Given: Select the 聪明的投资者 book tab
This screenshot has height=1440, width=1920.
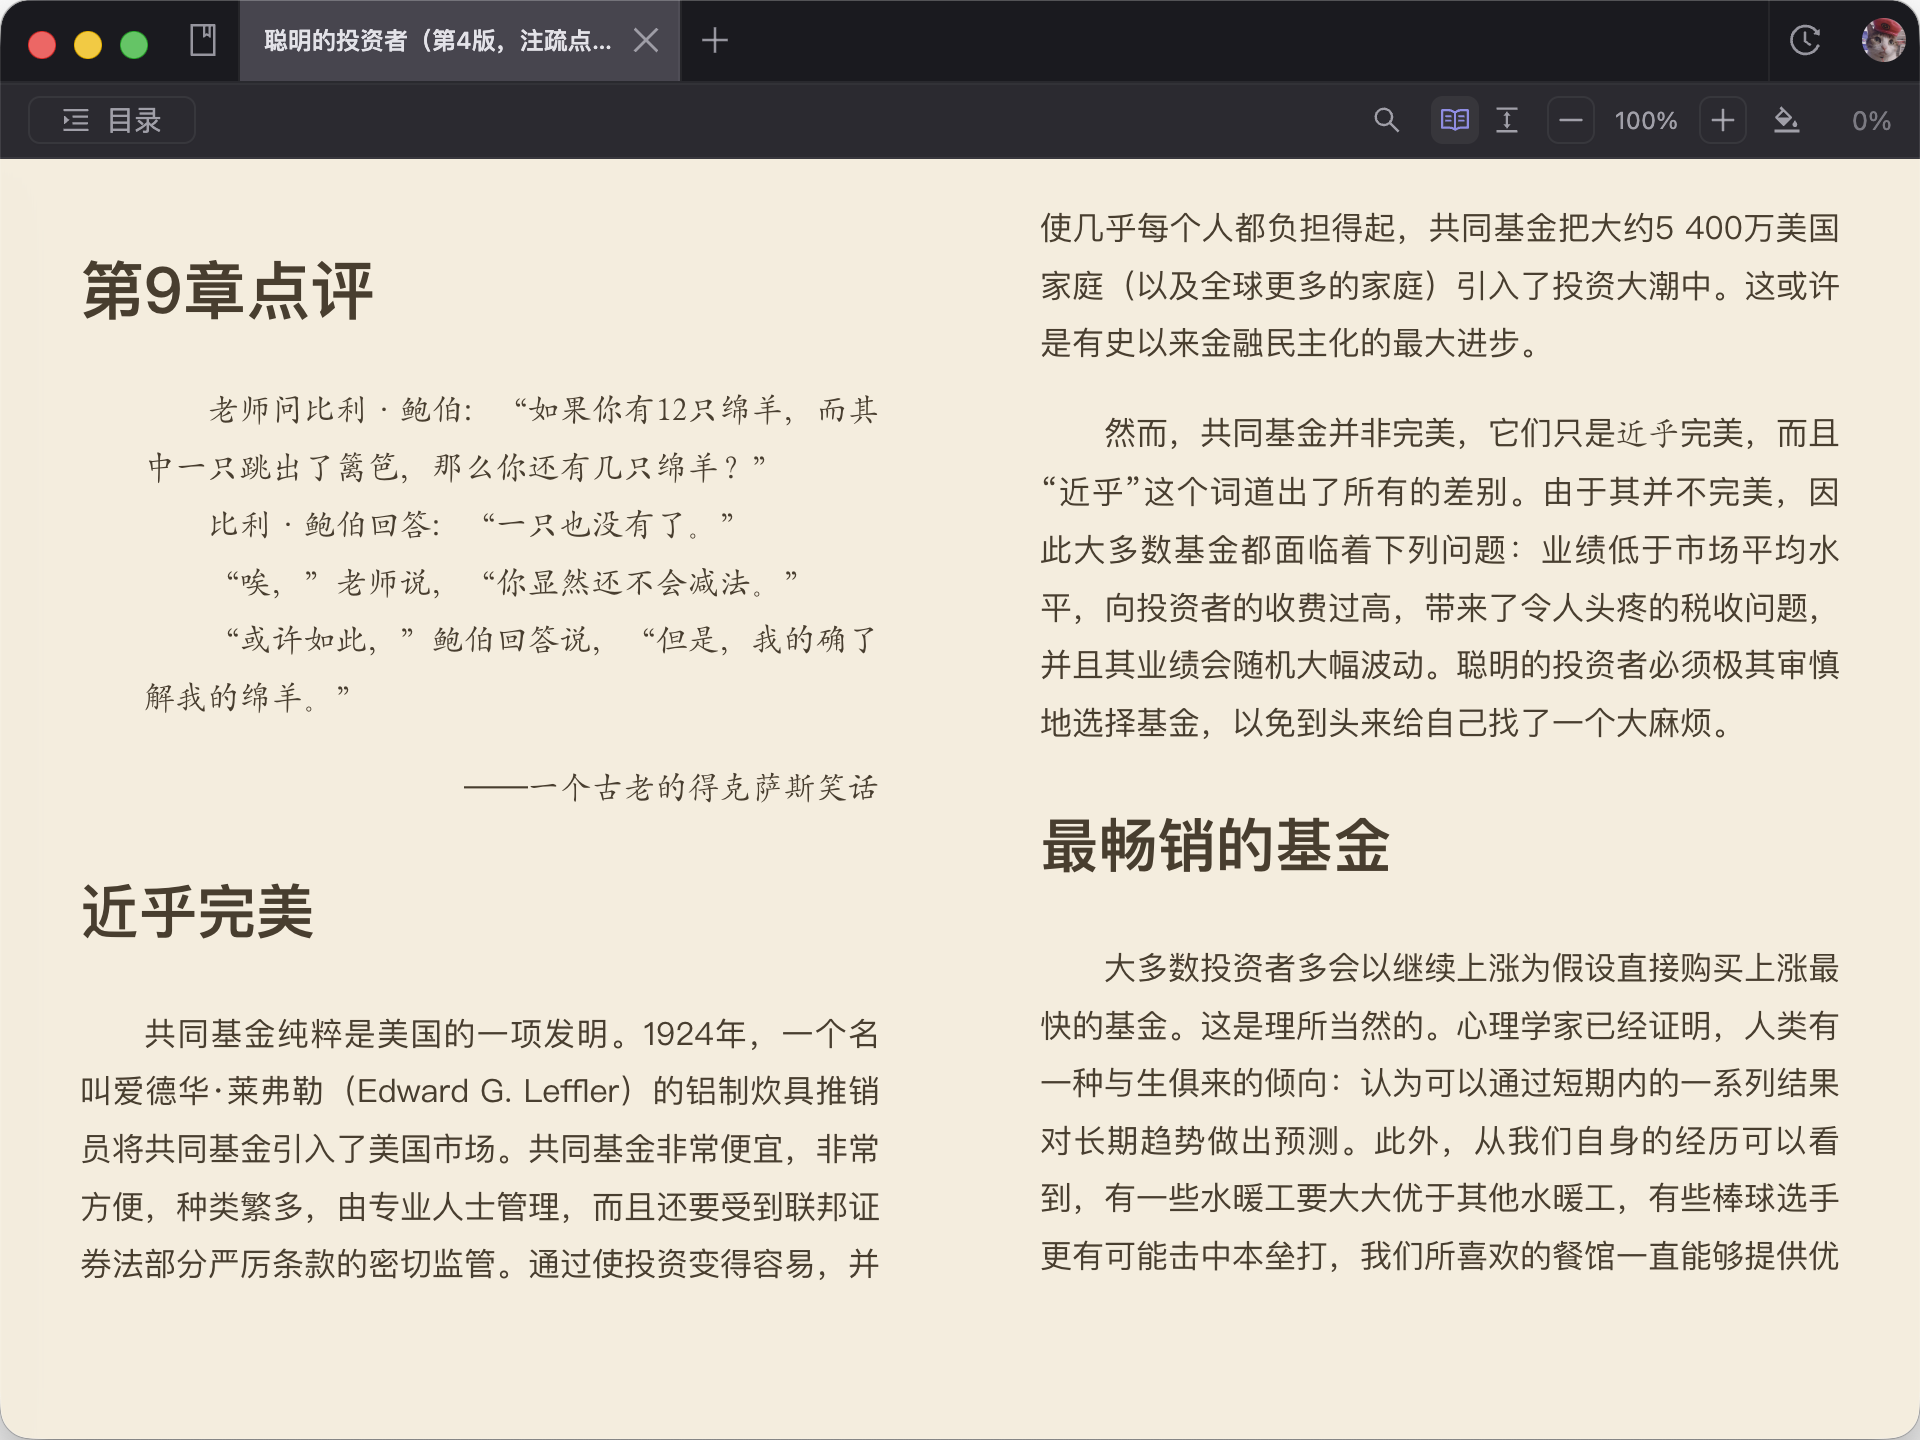Looking at the screenshot, I should click(437, 41).
